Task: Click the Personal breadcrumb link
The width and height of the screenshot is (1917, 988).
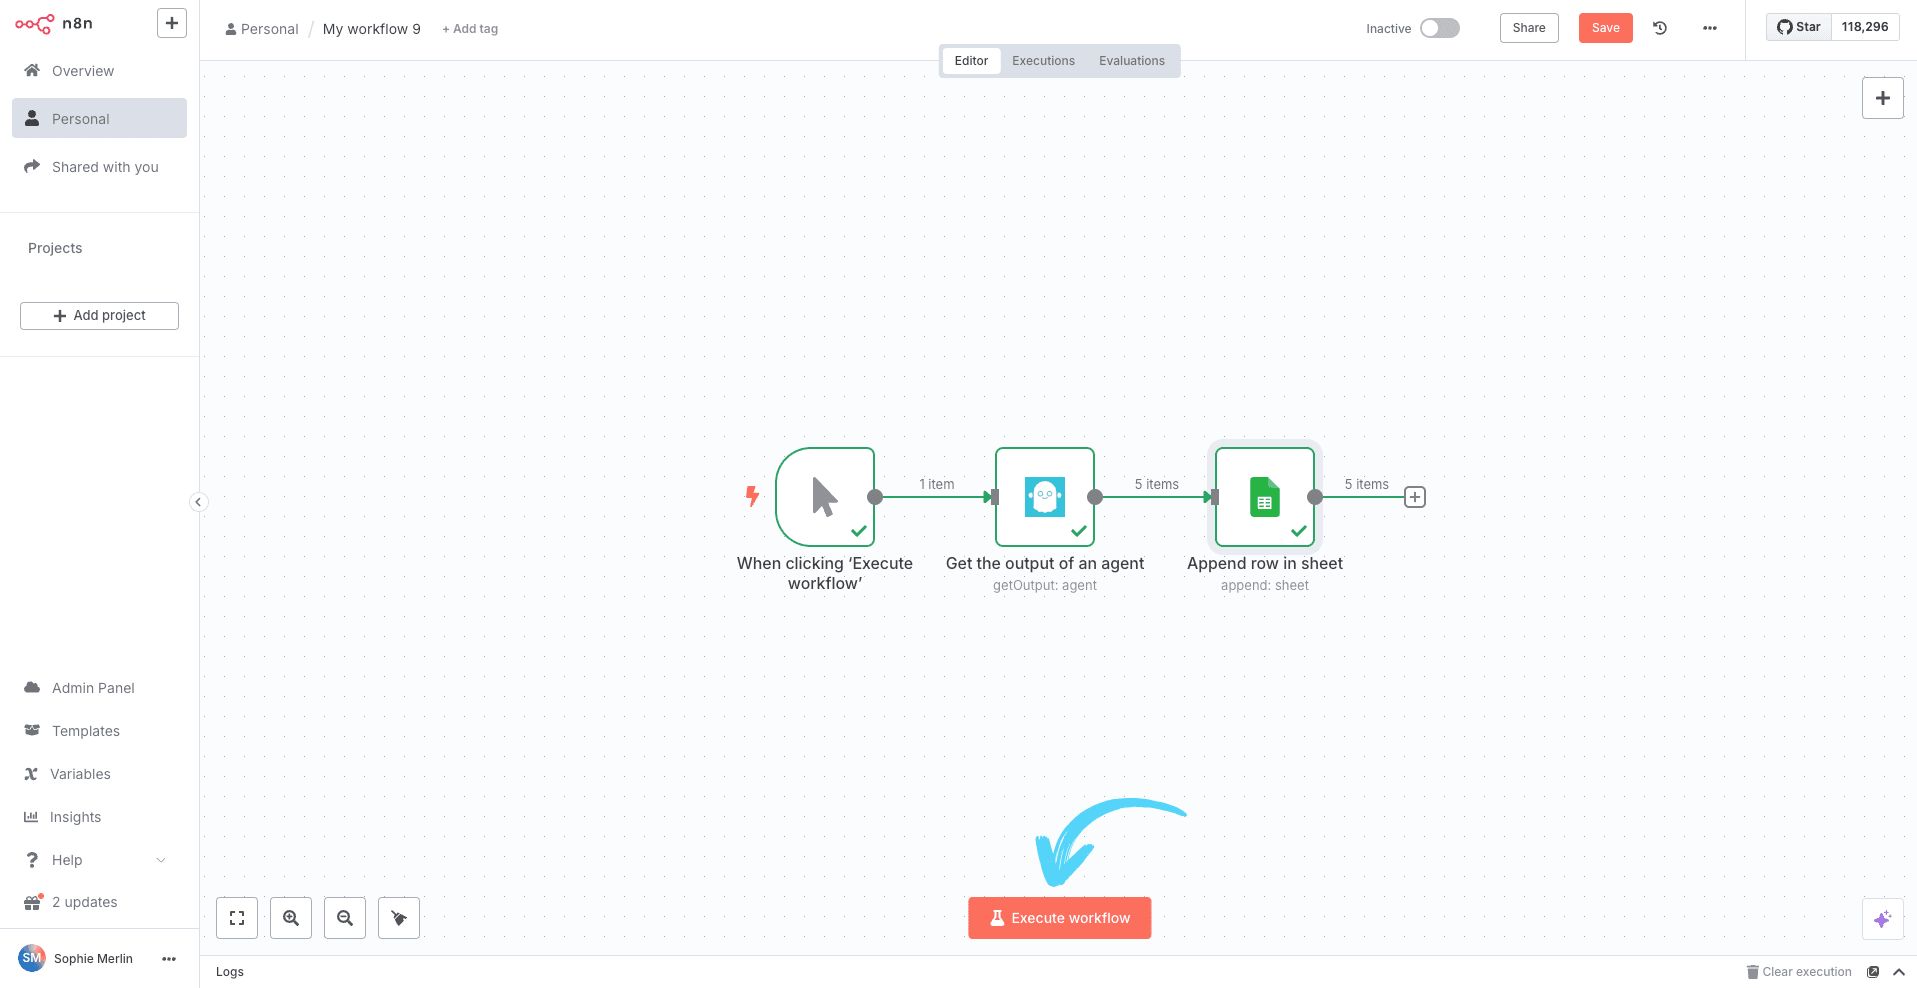Action: (x=262, y=29)
